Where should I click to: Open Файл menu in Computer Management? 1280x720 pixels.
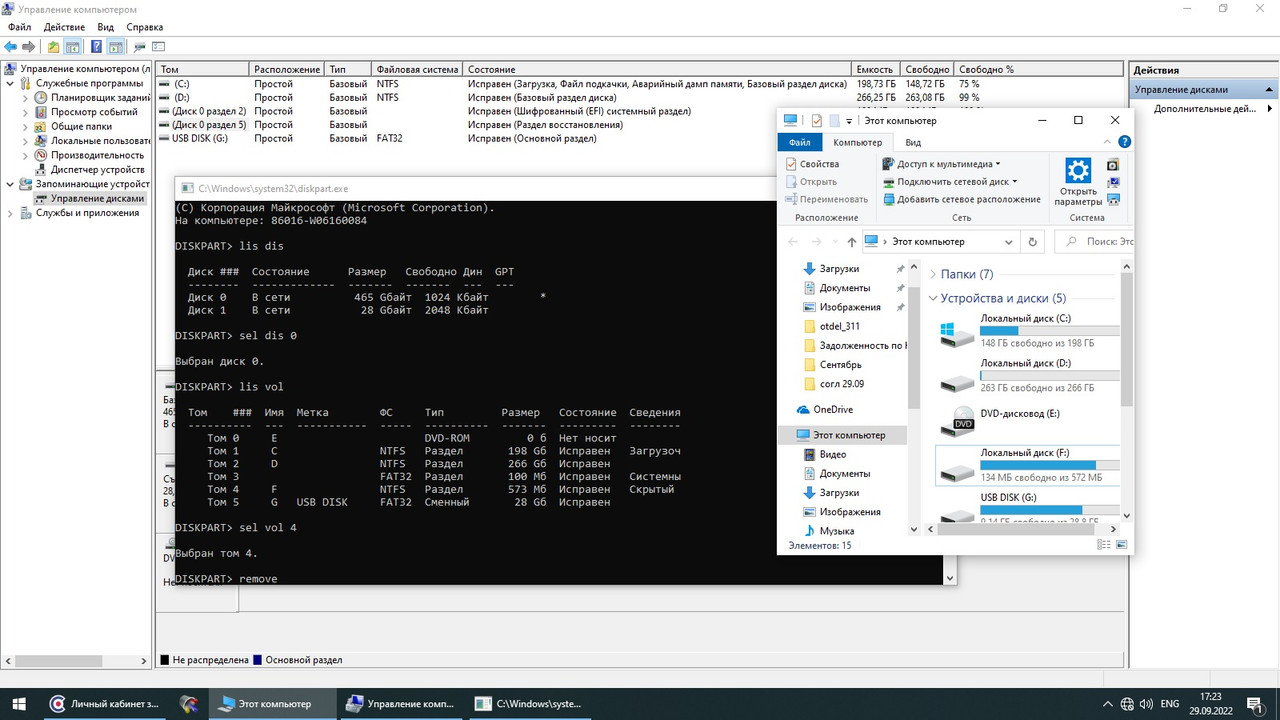[x=19, y=27]
